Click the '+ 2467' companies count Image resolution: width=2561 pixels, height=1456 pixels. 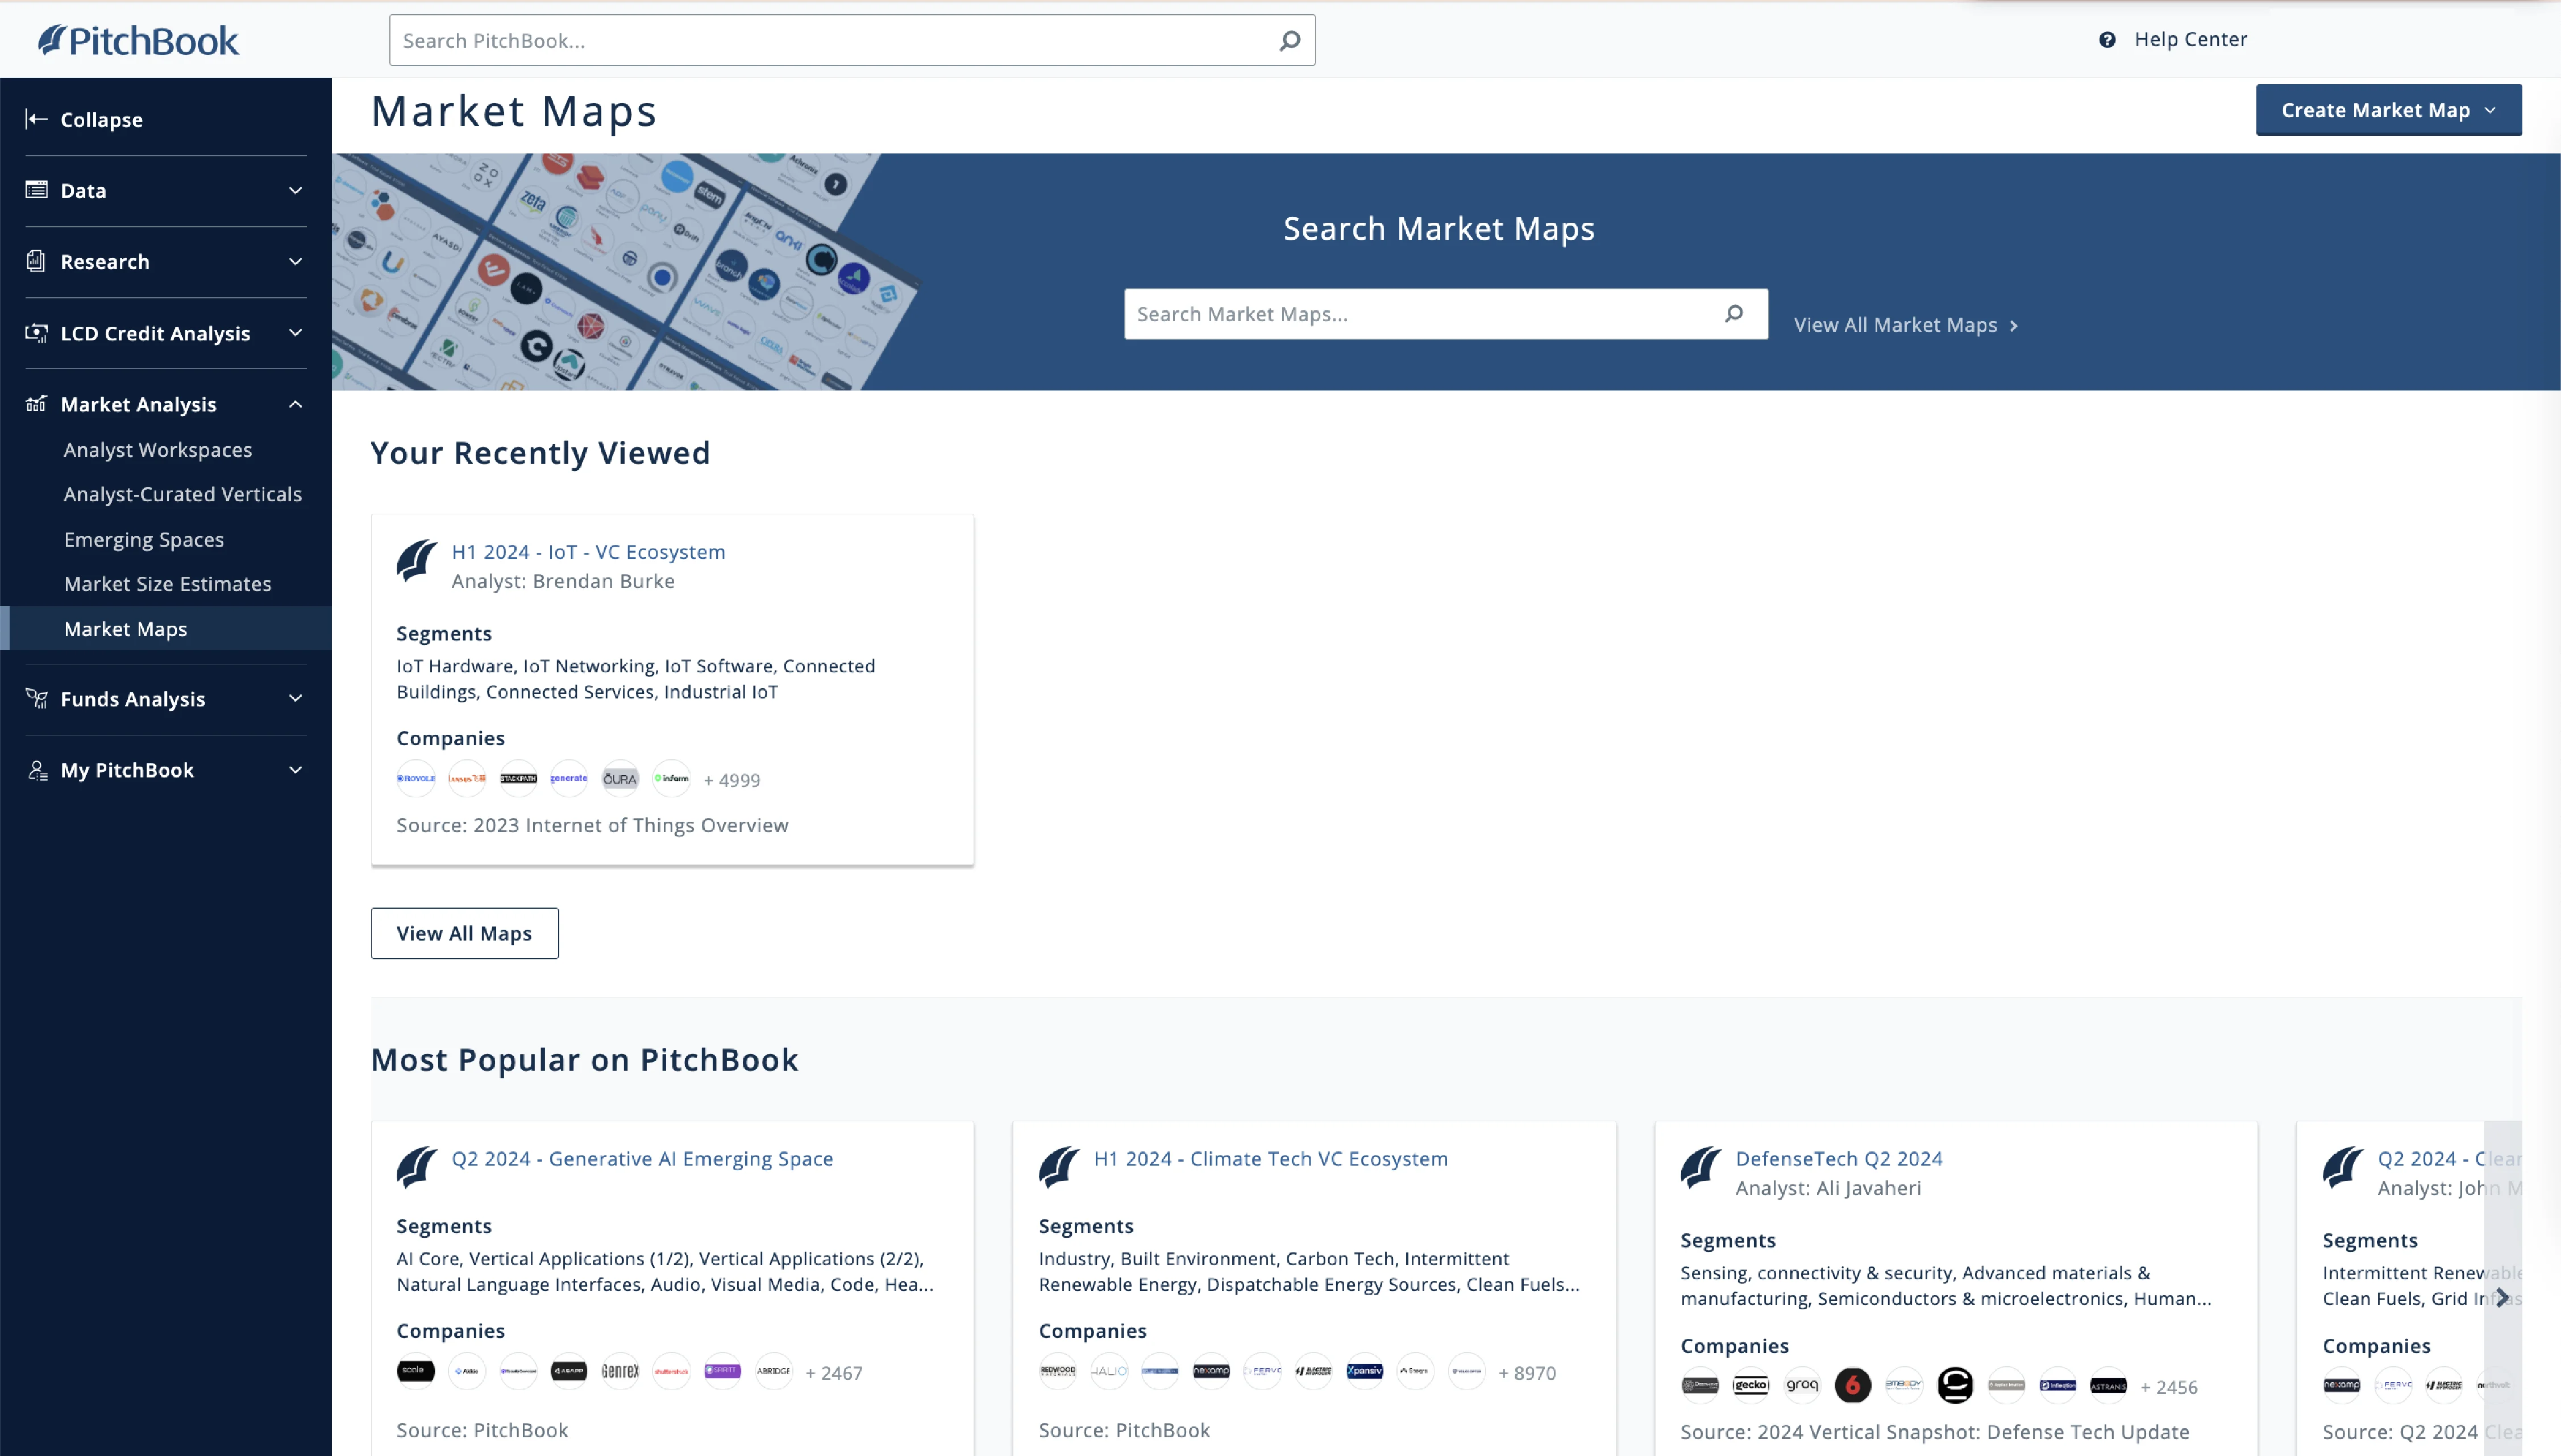click(834, 1373)
